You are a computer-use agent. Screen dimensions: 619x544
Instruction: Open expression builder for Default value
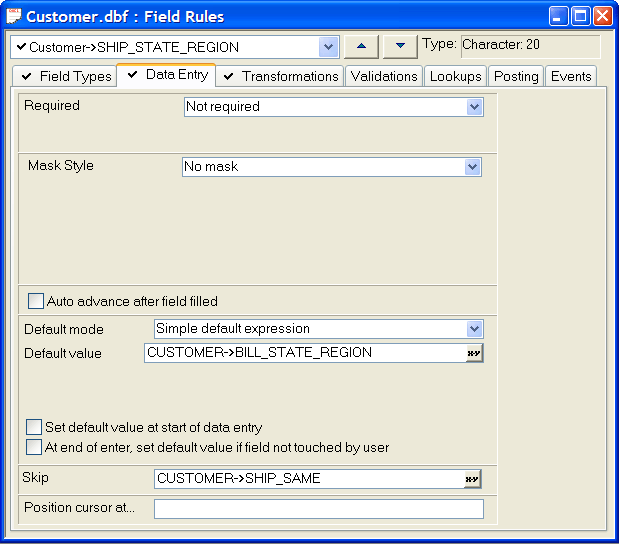474,353
